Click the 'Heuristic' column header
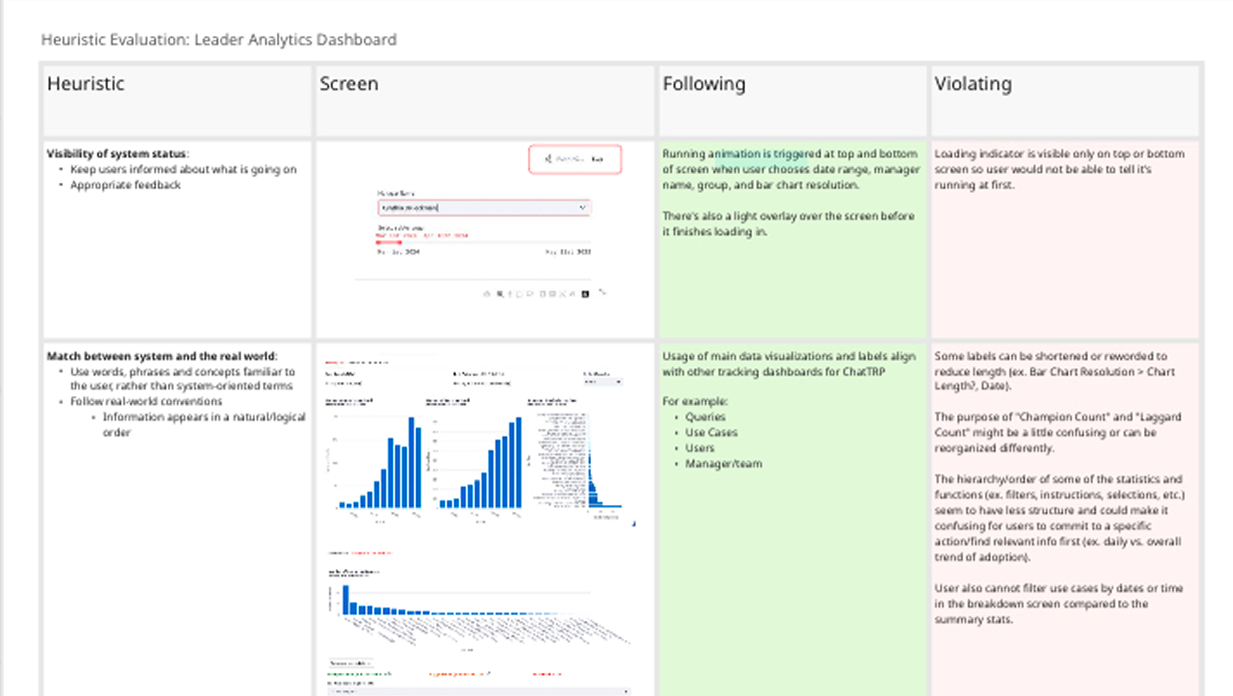This screenshot has height=696, width=1233. (x=86, y=84)
